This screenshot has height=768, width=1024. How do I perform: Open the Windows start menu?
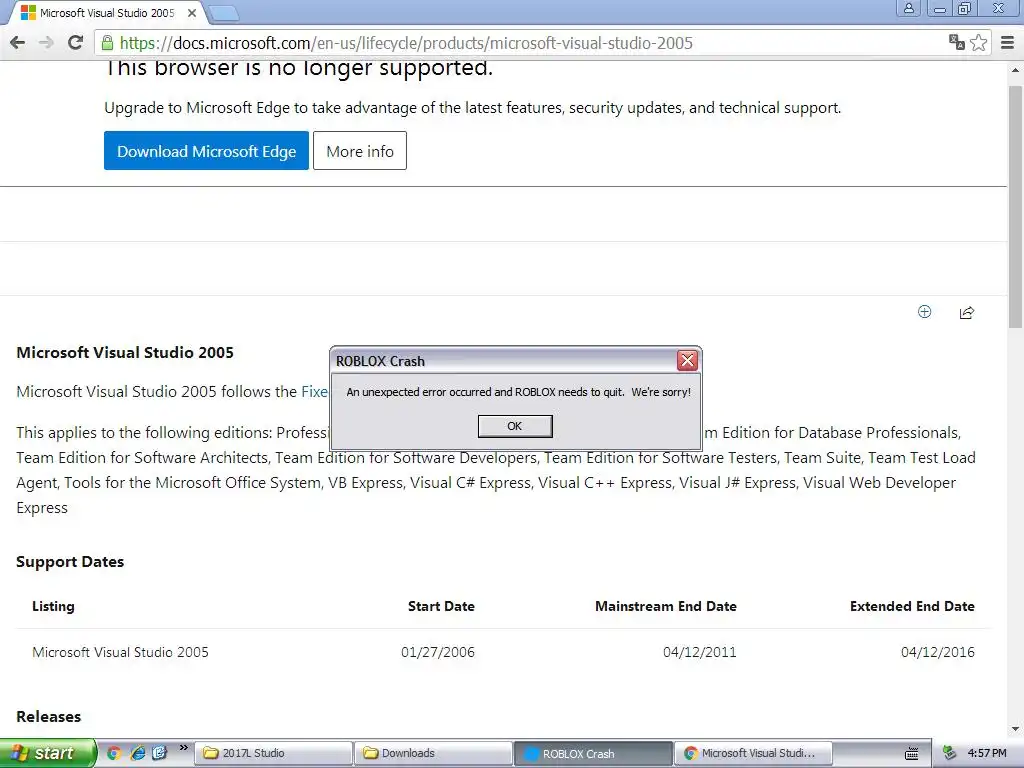coord(47,753)
